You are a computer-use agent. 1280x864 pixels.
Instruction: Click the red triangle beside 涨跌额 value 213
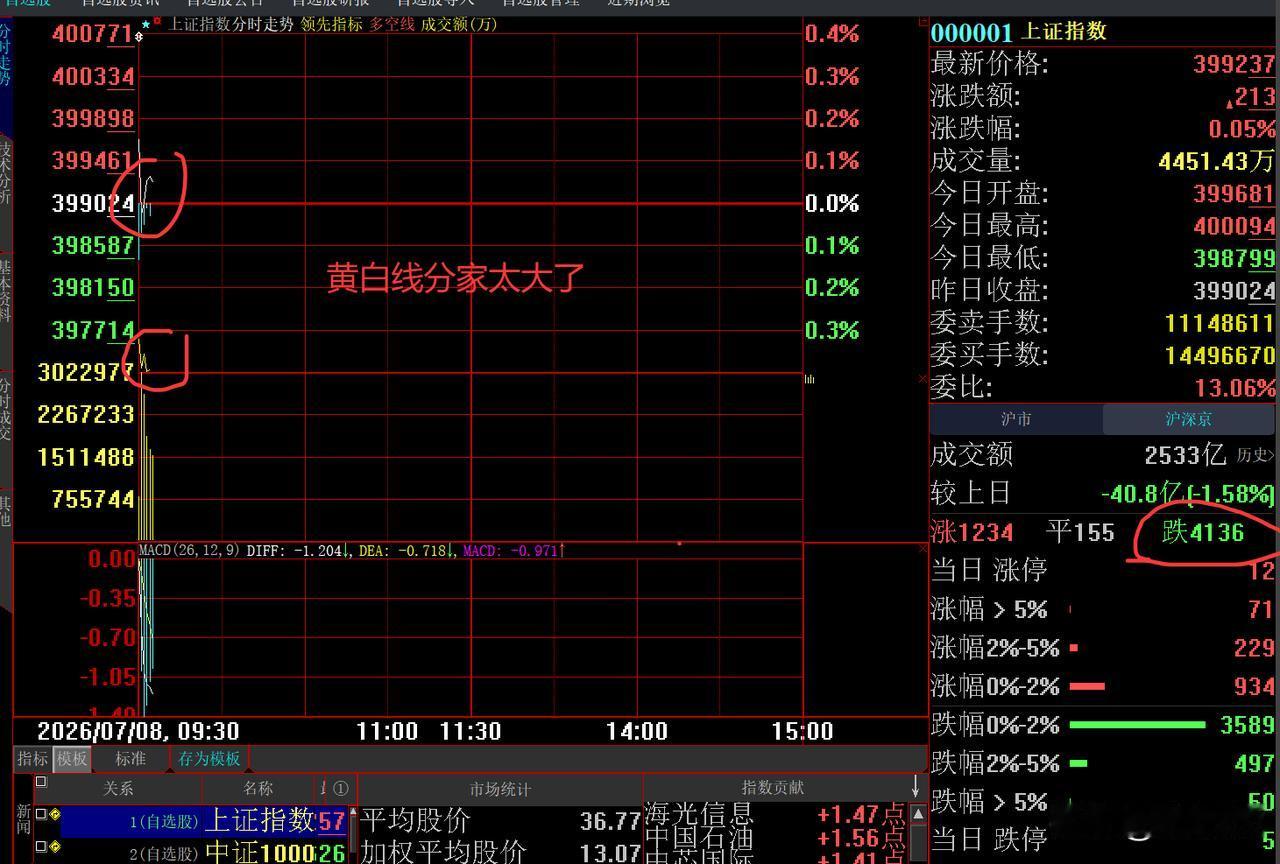[x=1228, y=101]
